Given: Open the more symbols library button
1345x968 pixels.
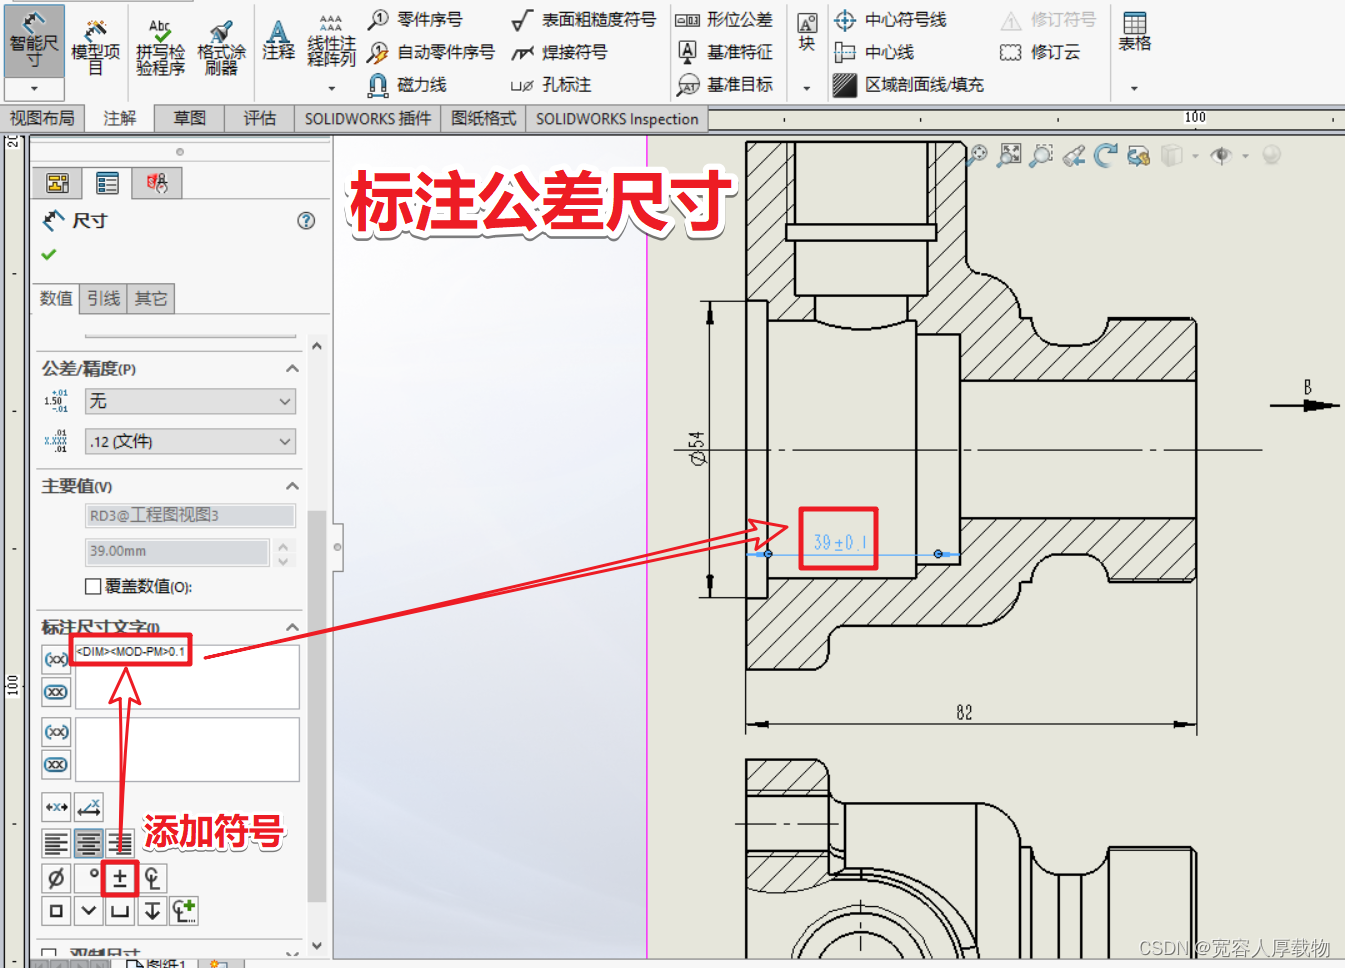Looking at the screenshot, I should click(184, 910).
